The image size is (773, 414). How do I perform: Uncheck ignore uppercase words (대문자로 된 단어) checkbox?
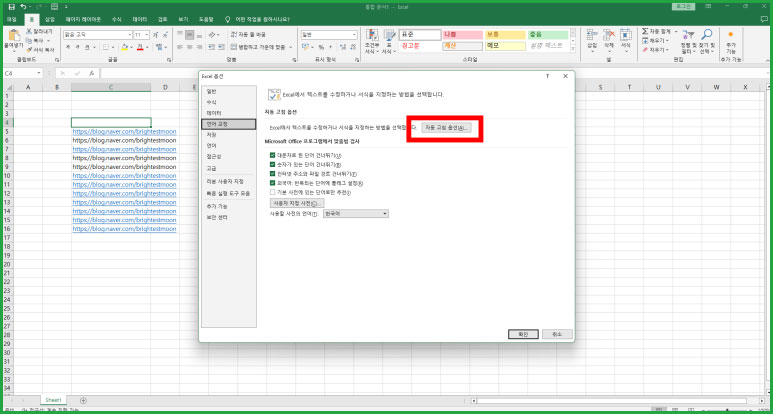tap(272, 155)
